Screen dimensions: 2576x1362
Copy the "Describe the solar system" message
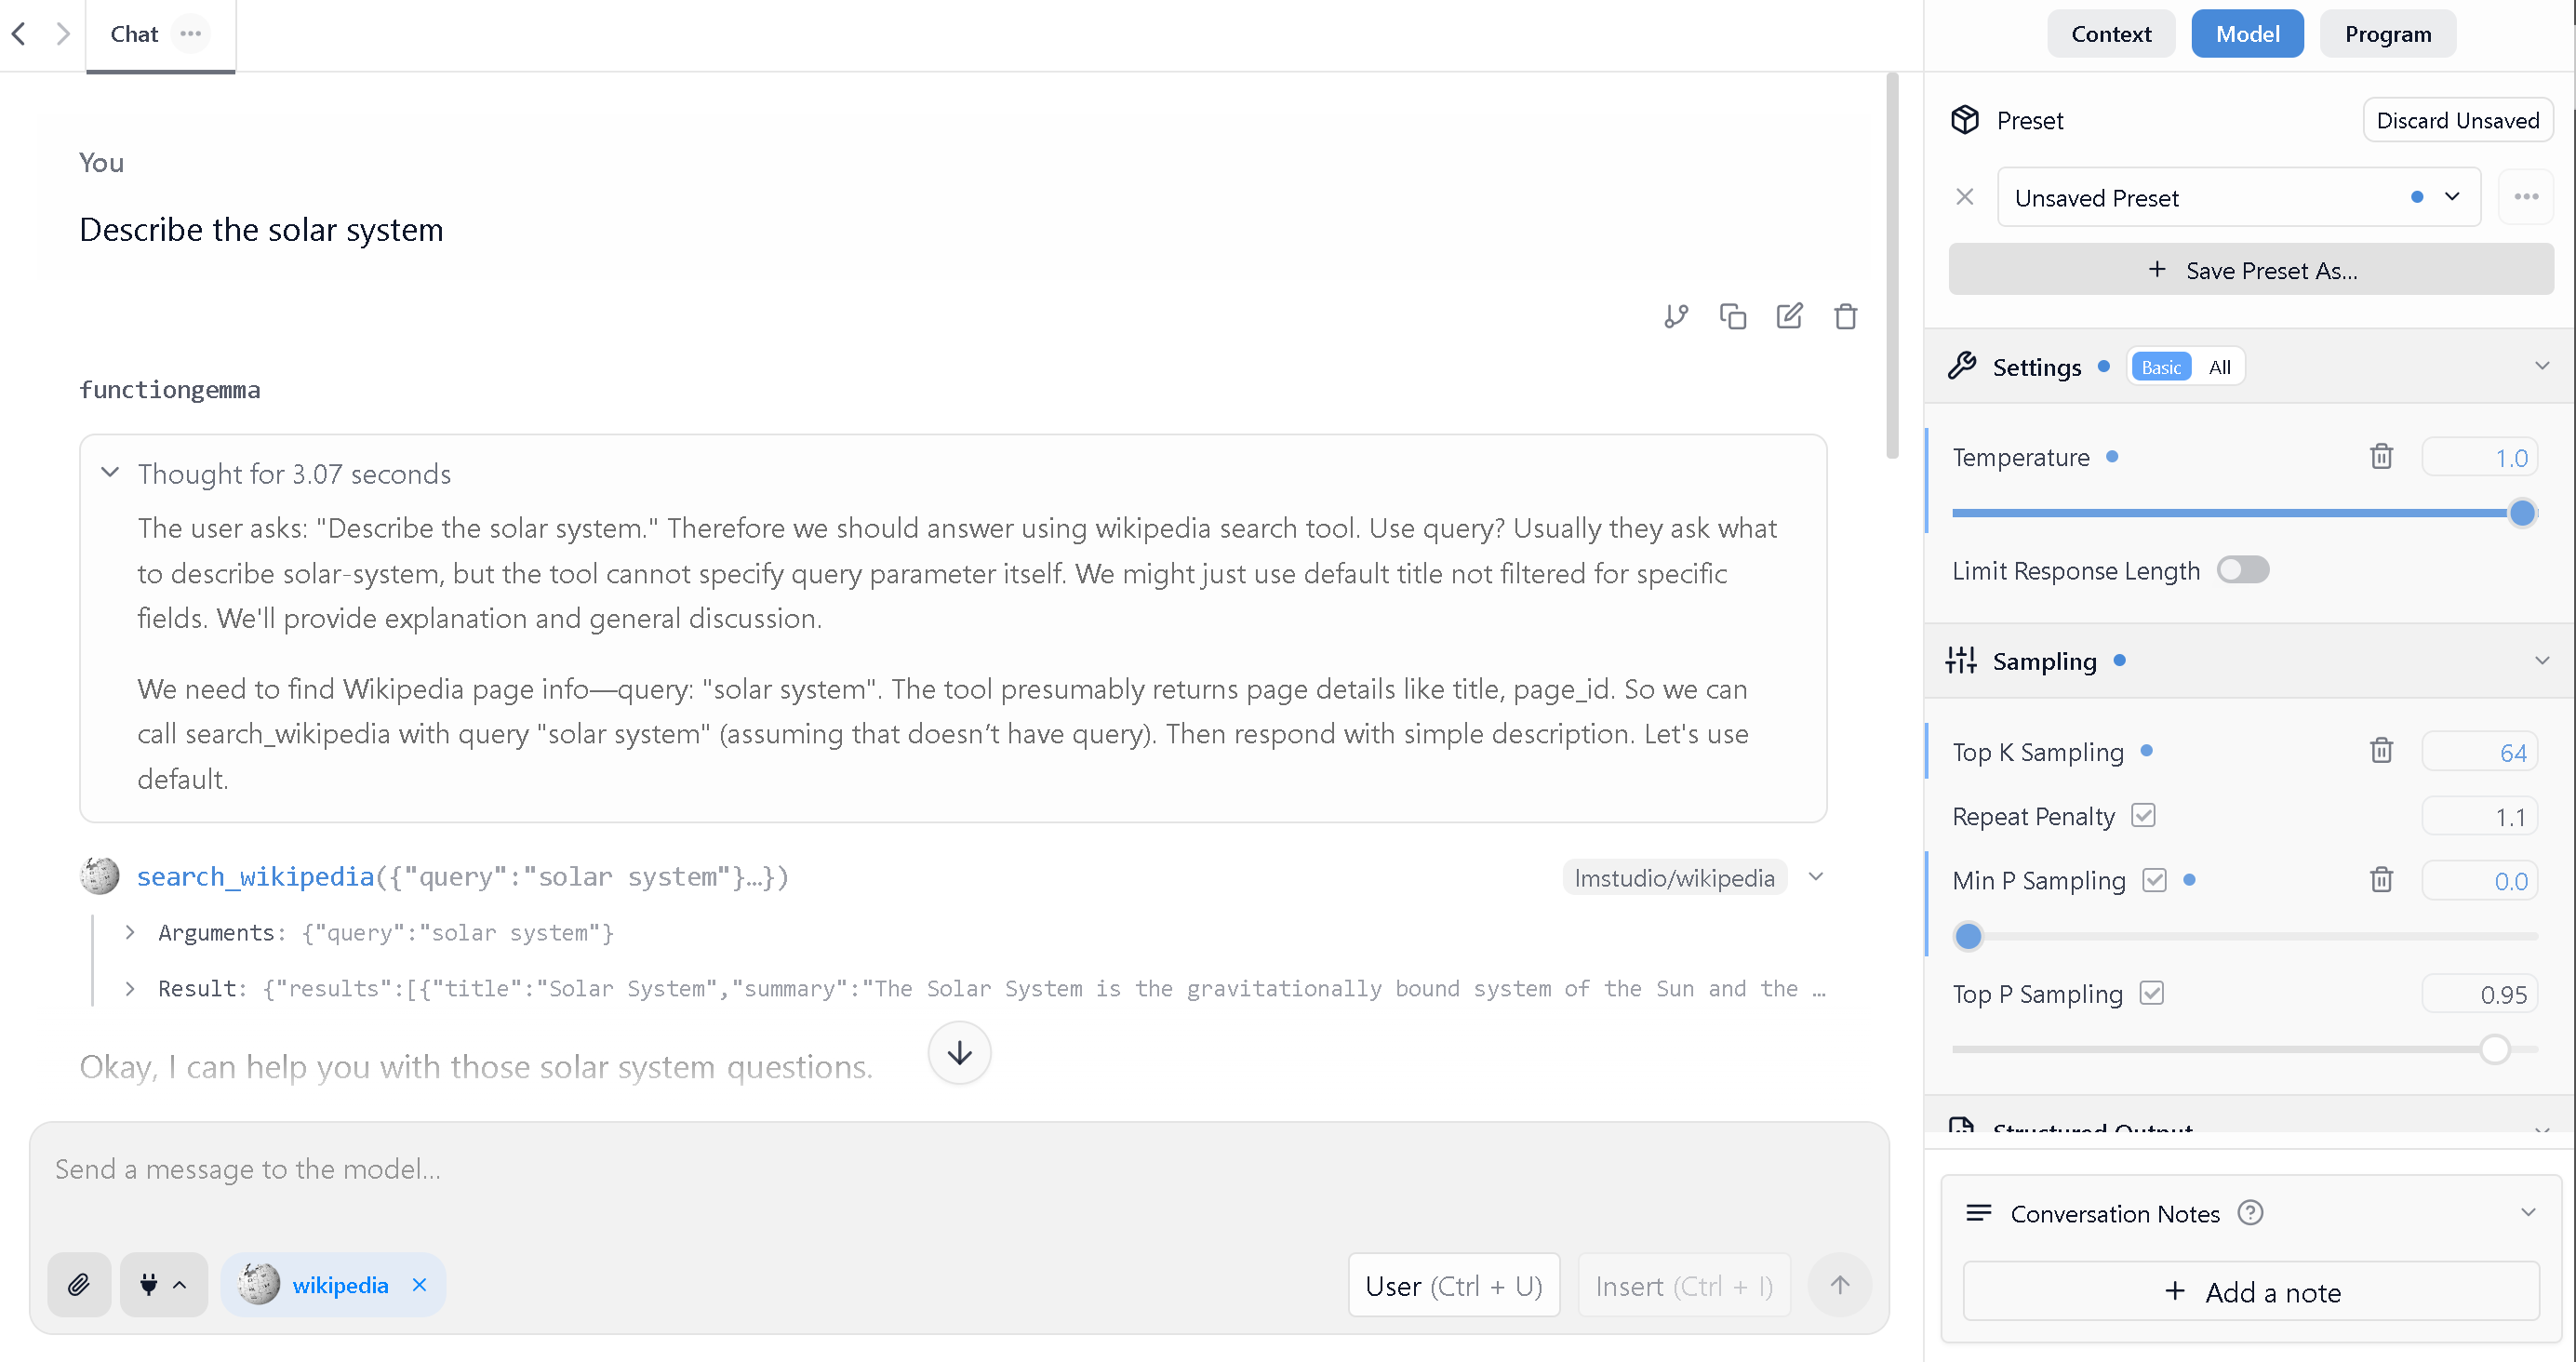[1733, 315]
